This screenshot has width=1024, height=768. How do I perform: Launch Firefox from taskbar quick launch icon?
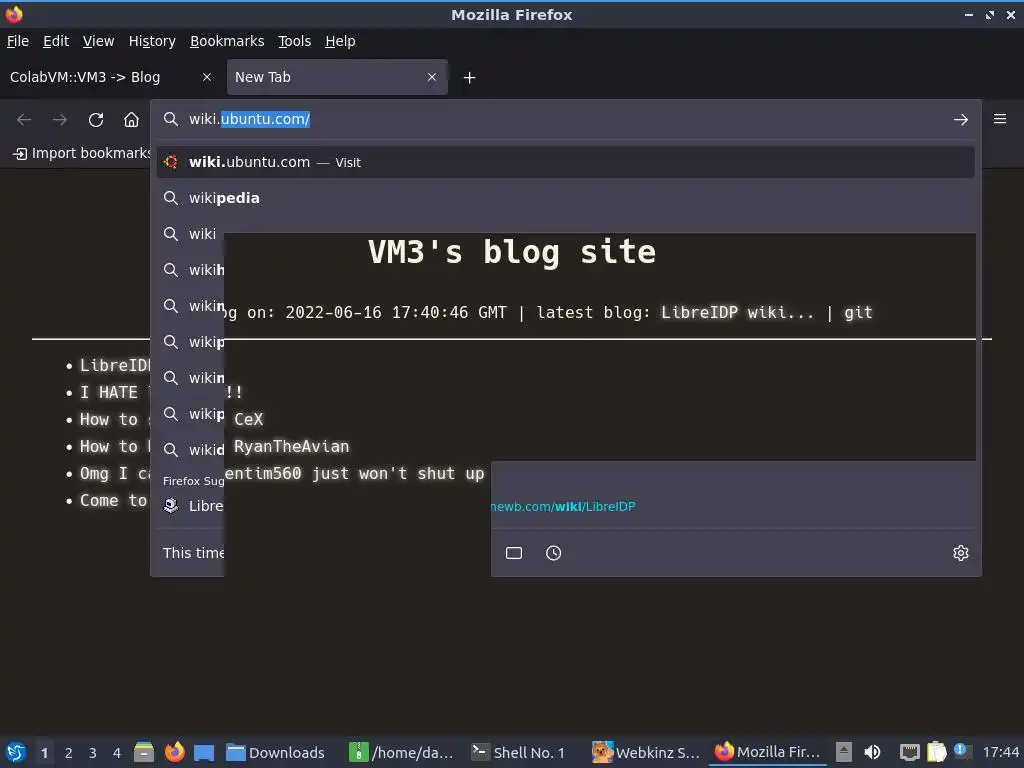click(x=174, y=752)
